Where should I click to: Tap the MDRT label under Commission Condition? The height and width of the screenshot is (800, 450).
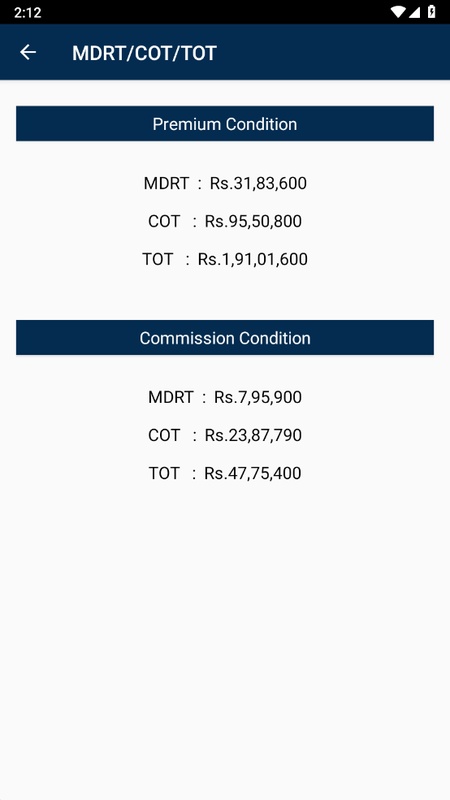(171, 397)
